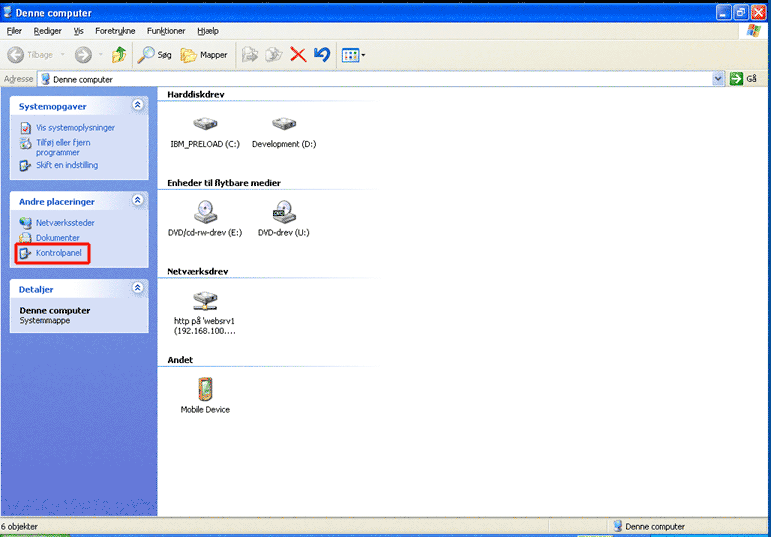Toggle the Mapper folders pane
Viewport: 771px width, 537px height.
[x=204, y=55]
